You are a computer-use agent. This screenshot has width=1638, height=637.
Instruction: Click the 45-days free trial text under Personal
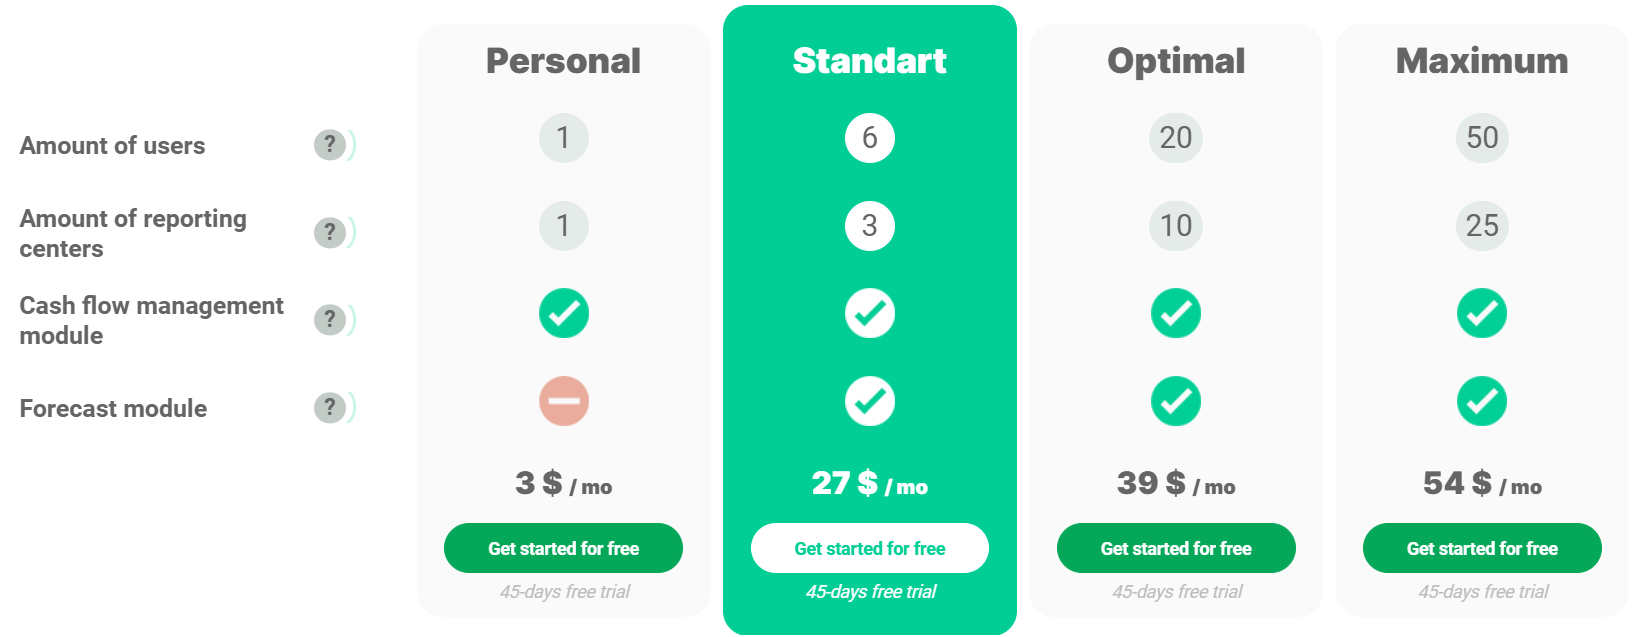tap(565, 592)
